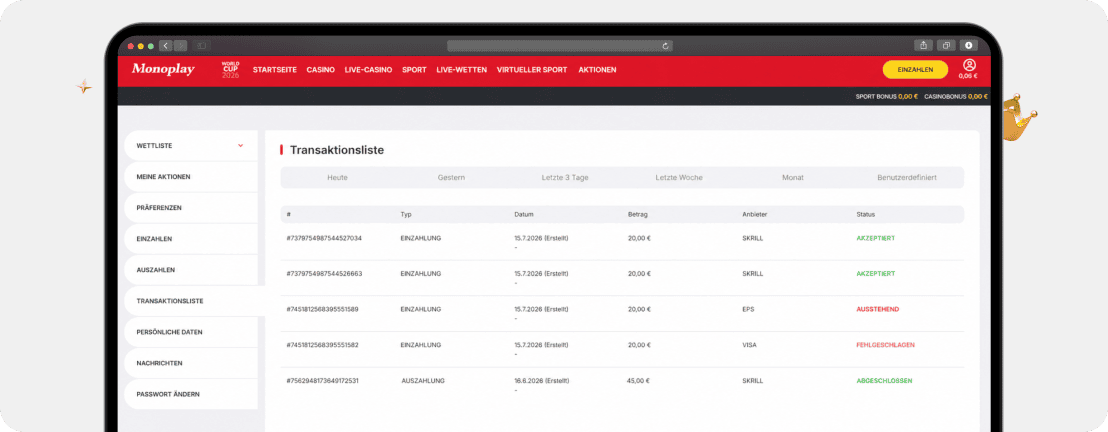Click the yellow Einzahlen button

(x=915, y=69)
